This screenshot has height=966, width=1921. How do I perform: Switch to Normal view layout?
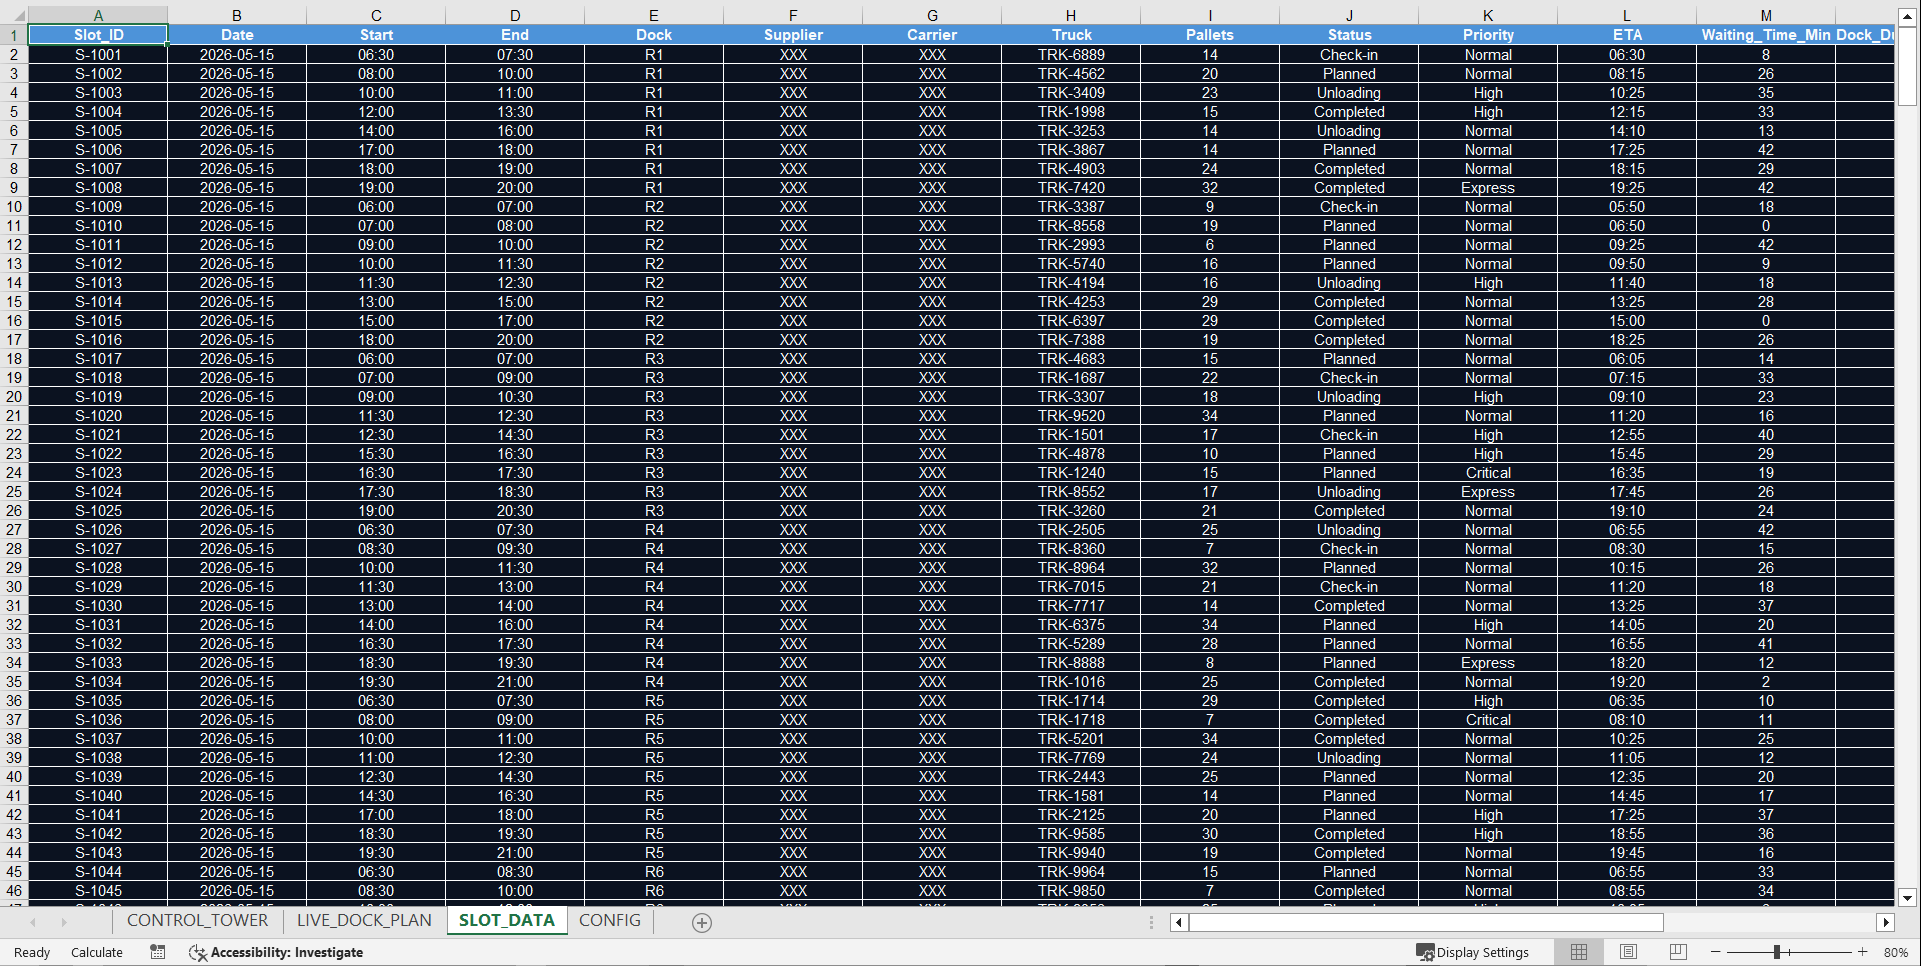(1579, 952)
